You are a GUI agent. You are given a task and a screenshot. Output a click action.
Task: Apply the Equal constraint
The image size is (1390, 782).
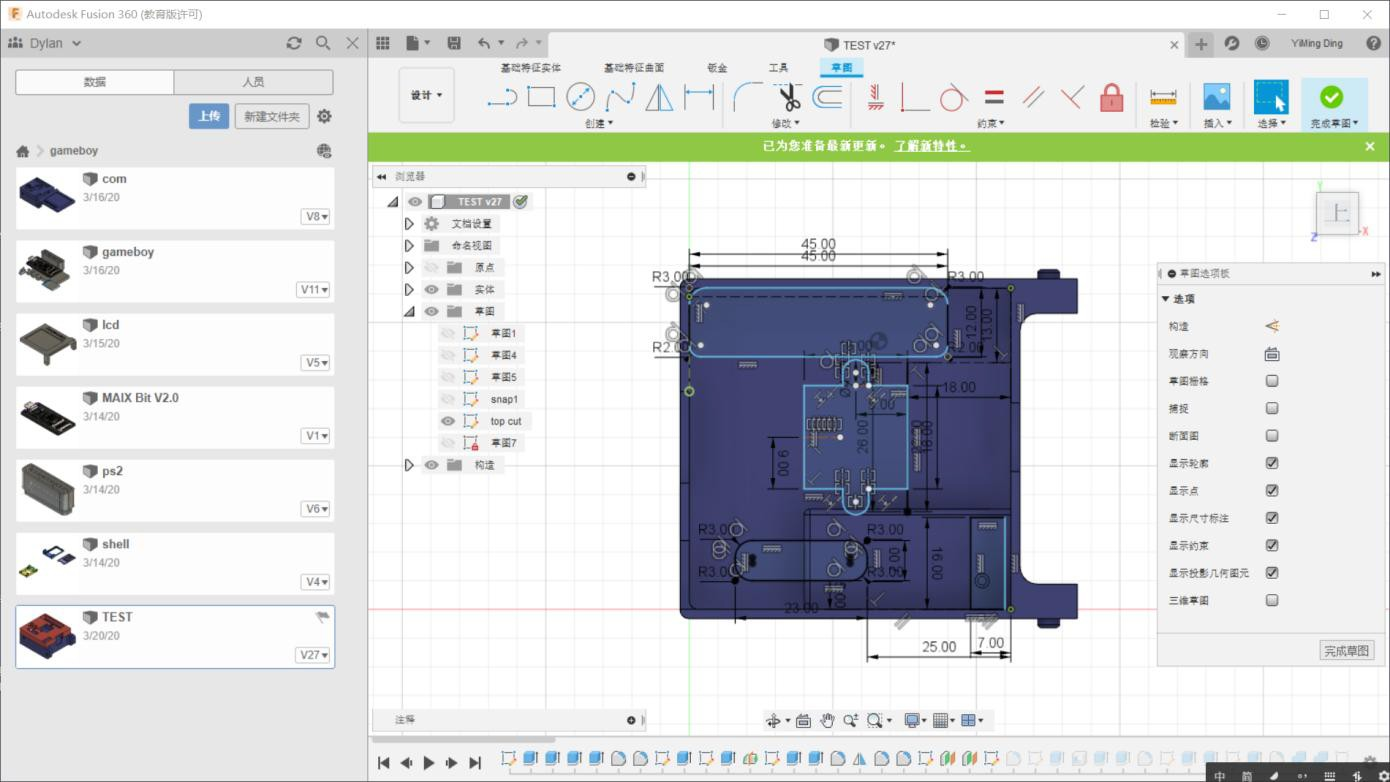coord(993,97)
